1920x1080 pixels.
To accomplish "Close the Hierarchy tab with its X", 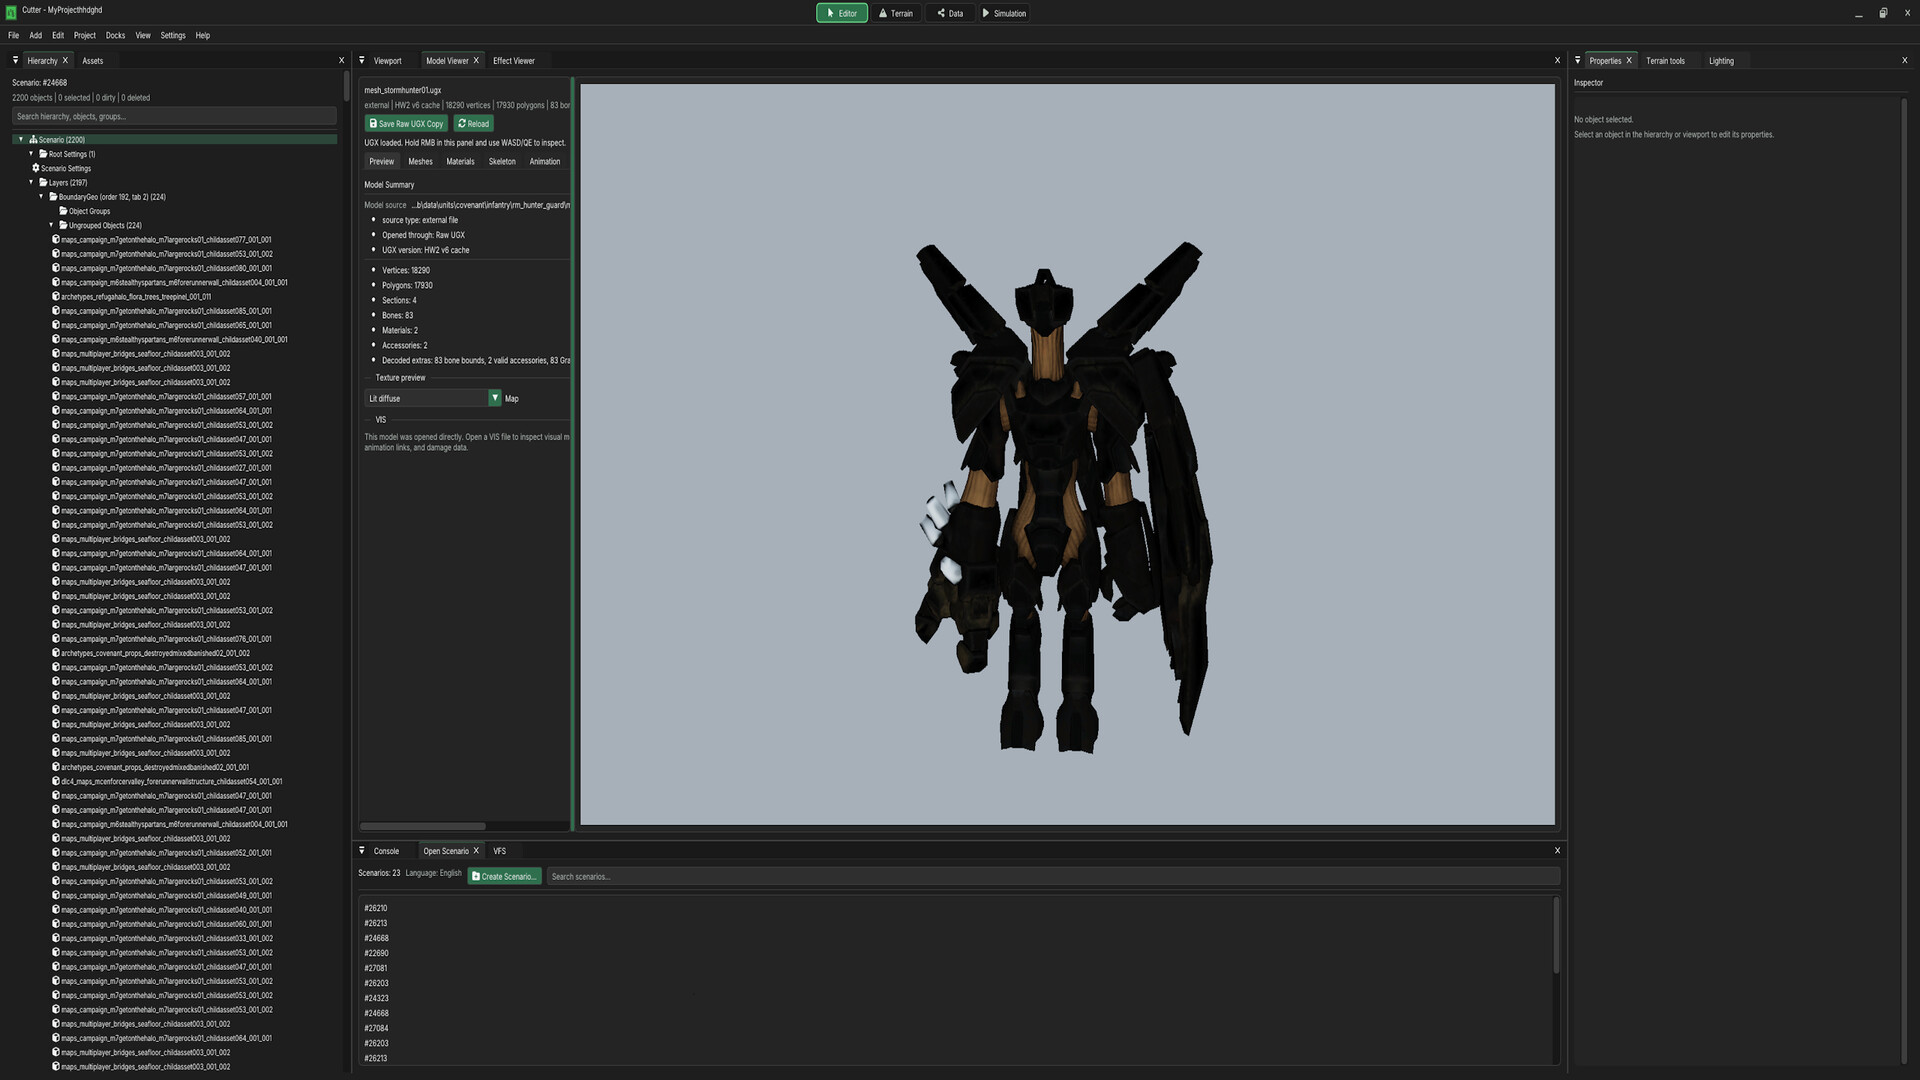I will pyautogui.click(x=65, y=61).
